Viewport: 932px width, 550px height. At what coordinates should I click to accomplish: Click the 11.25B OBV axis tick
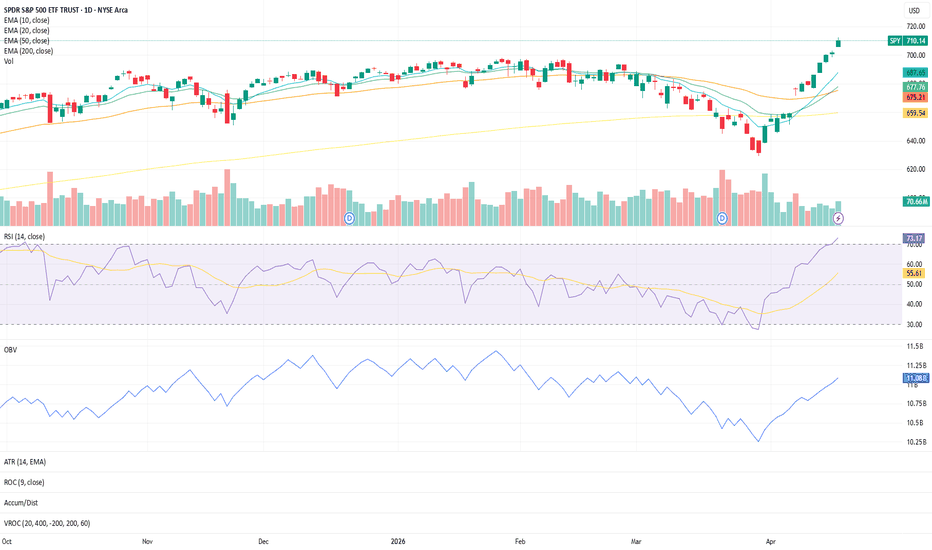click(x=916, y=366)
